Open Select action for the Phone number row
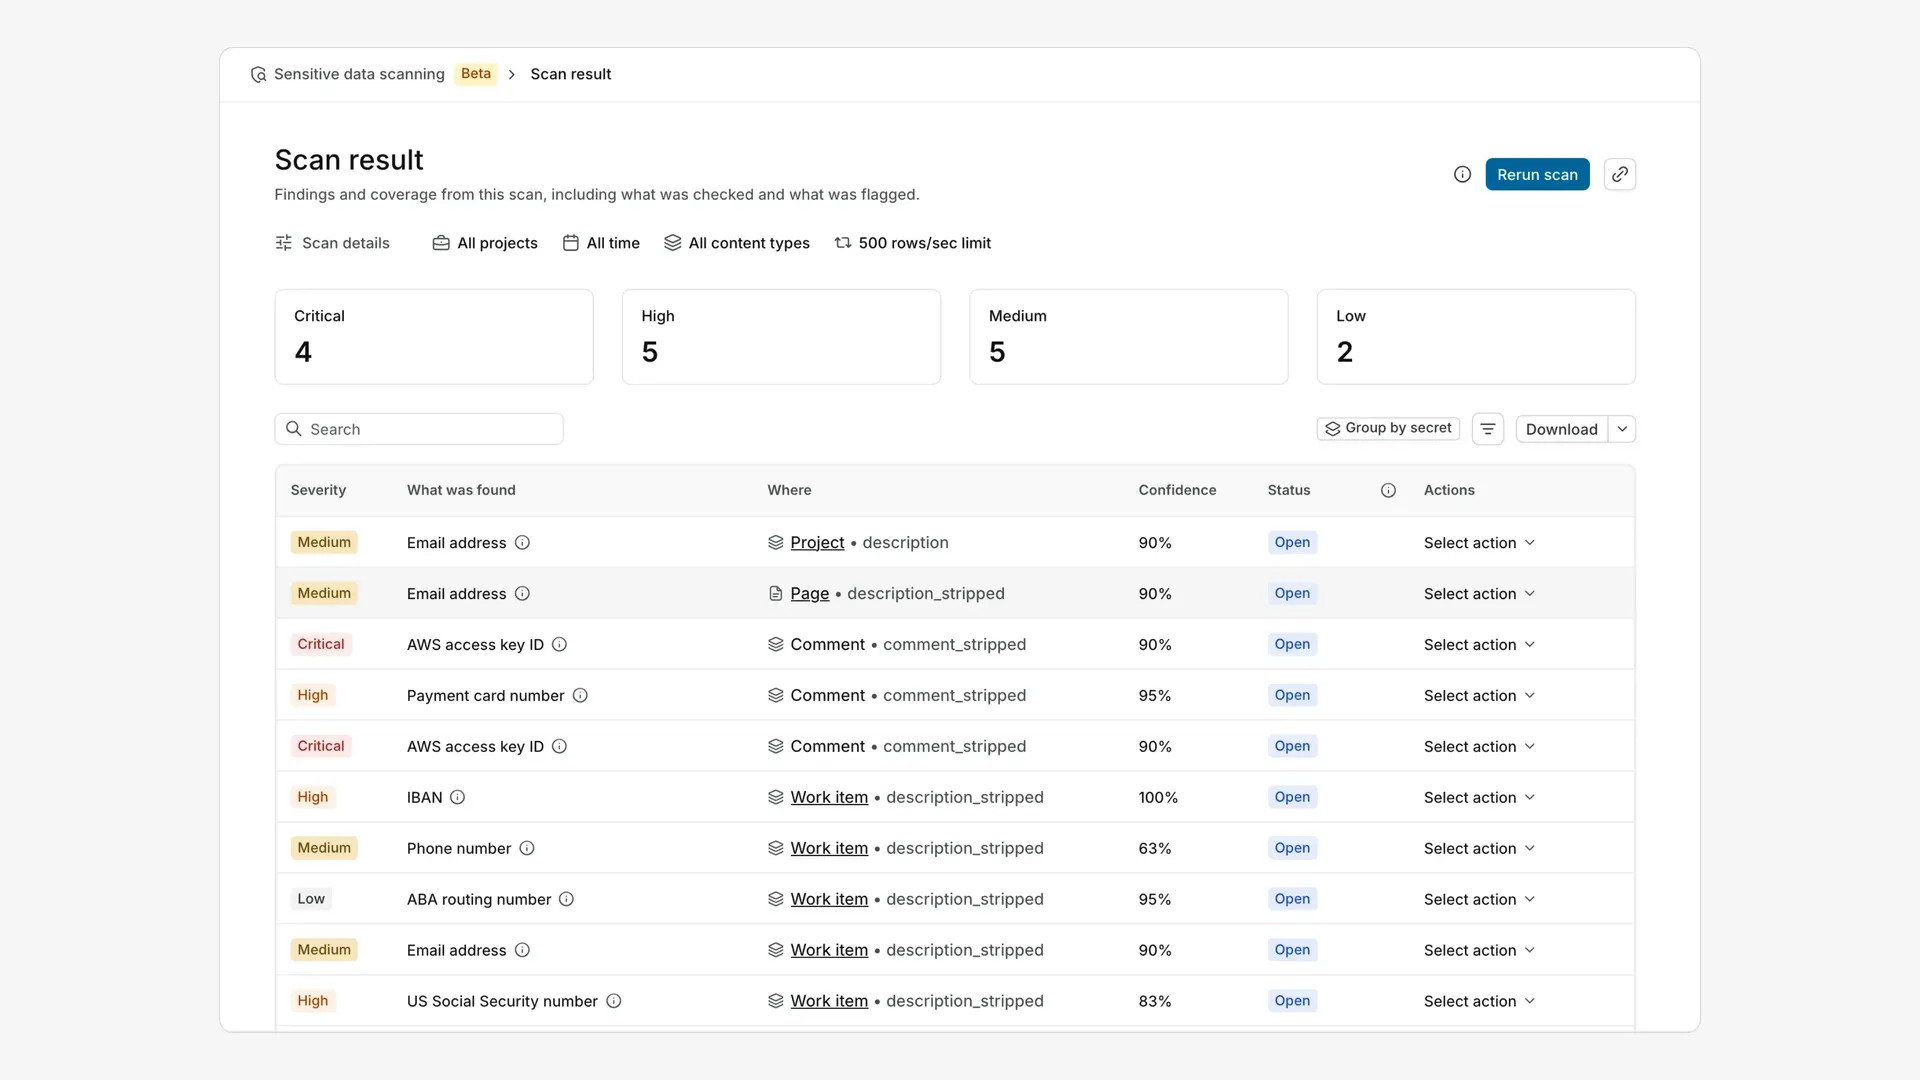The image size is (1920, 1080). (x=1479, y=848)
